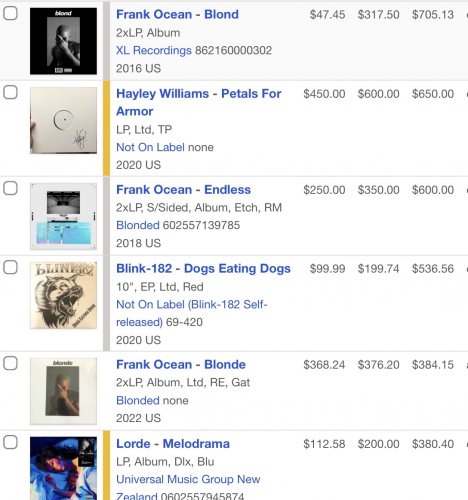Screen dimensions: 468x500
Task: Mark the Blink-182 Dogs Eating Dogs checkbox
Action: click(x=10, y=267)
